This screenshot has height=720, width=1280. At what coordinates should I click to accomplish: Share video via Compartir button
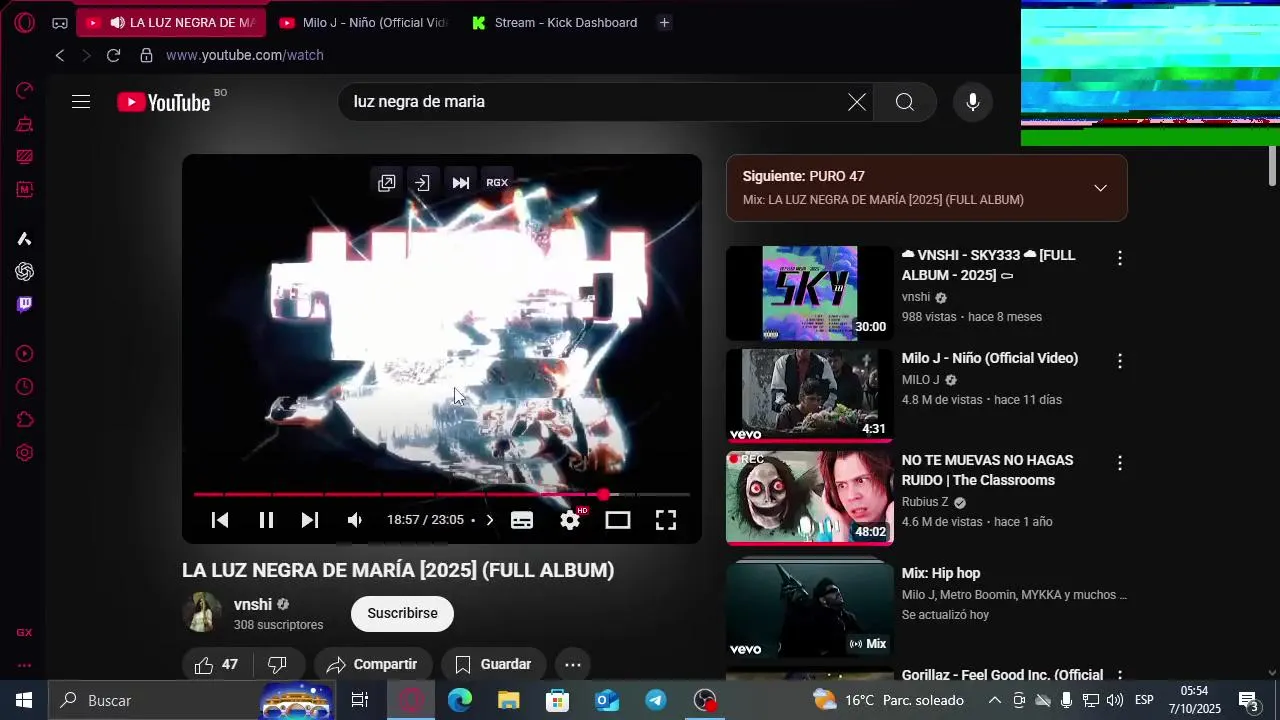coord(372,665)
